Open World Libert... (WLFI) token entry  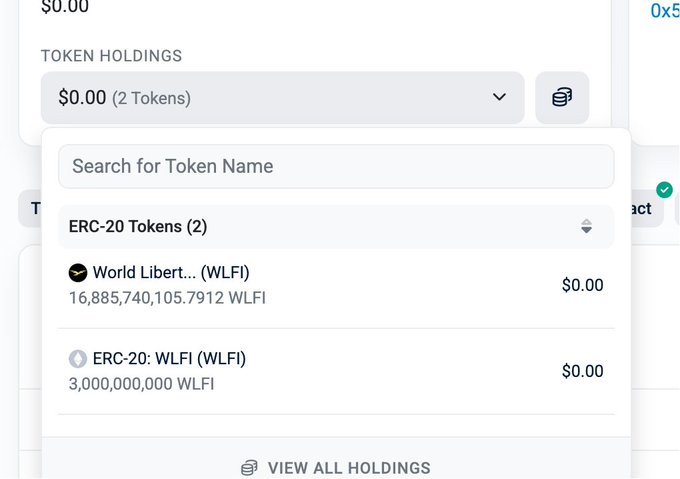point(336,285)
